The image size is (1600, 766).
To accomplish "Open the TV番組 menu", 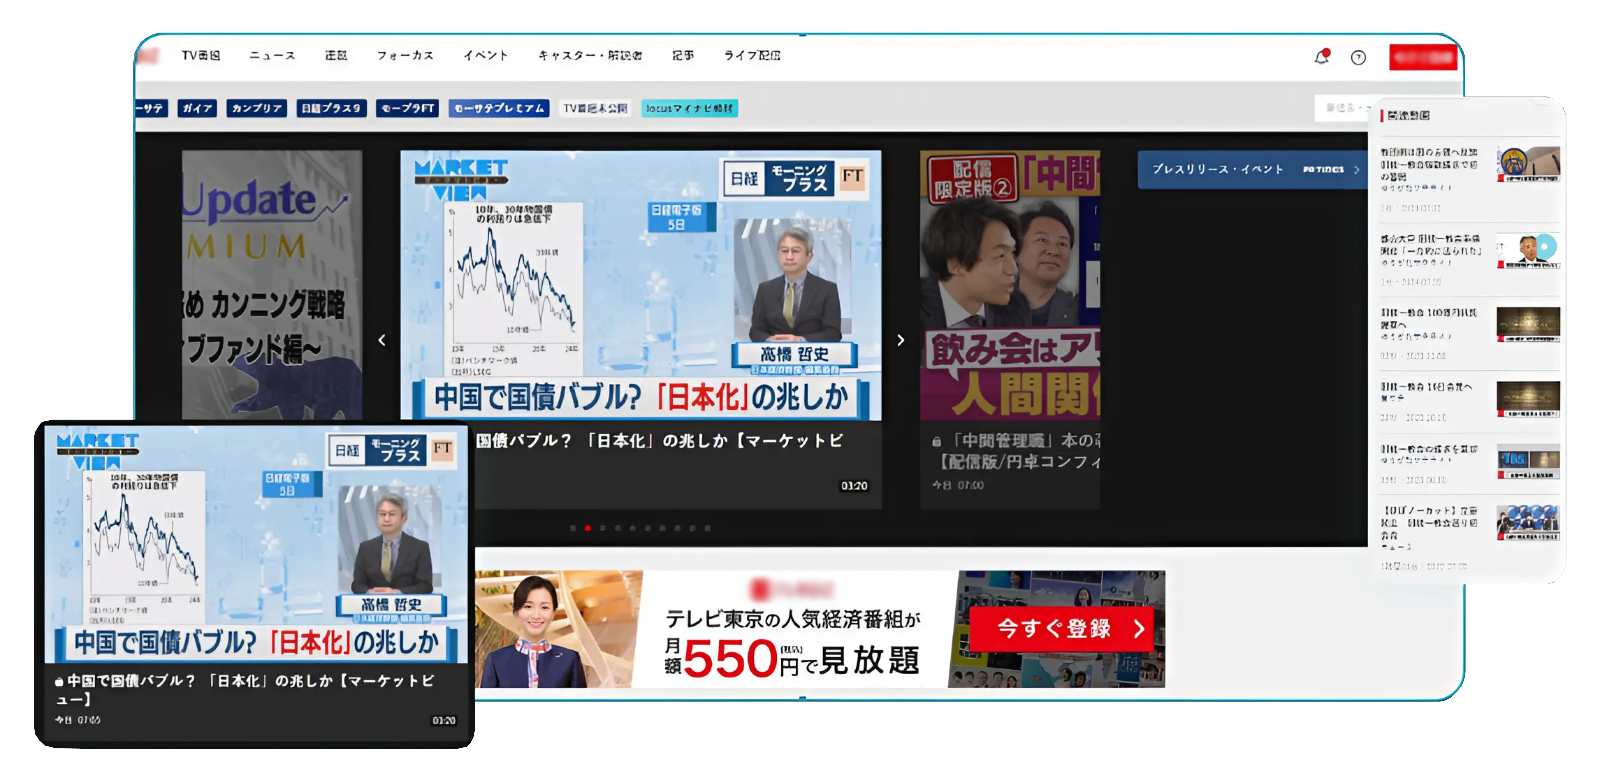I will click(x=200, y=56).
